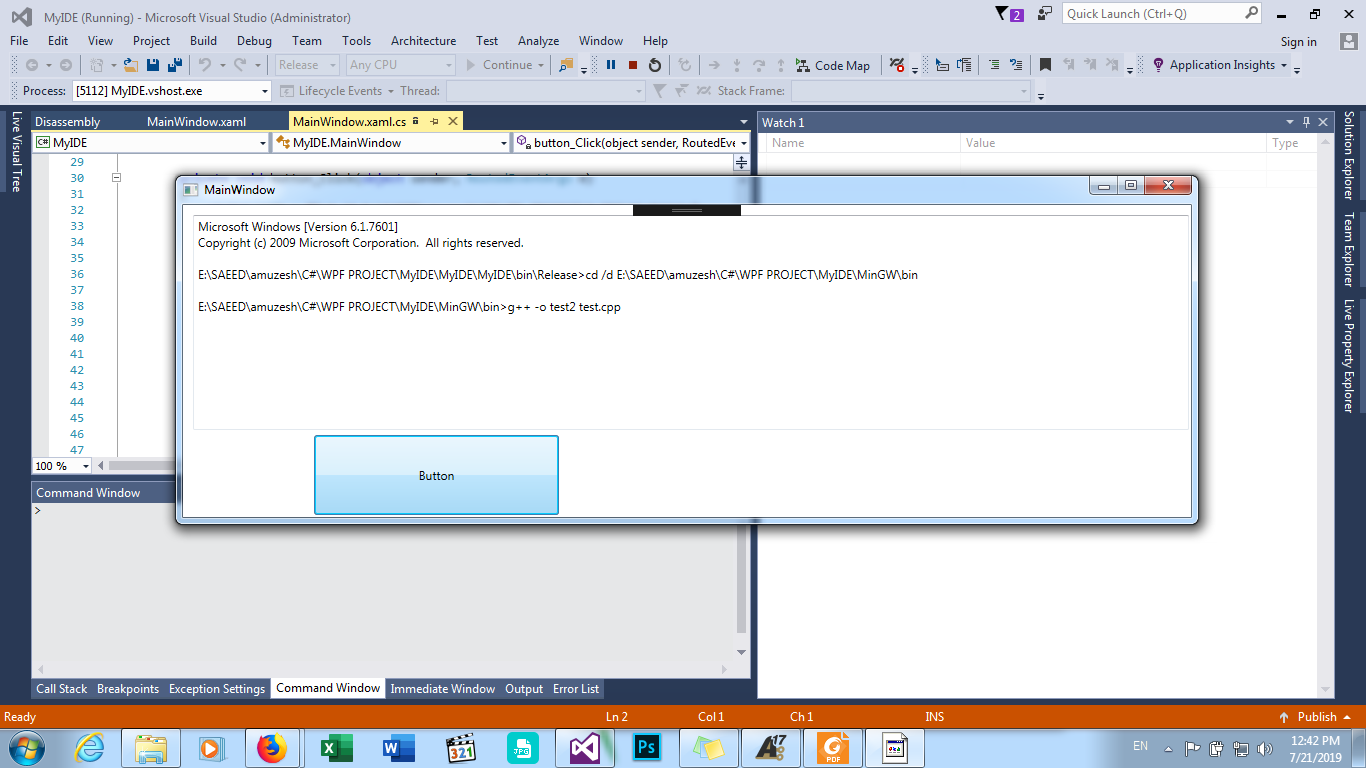Click the Application Insights lightbulb icon

[x=1159, y=65]
